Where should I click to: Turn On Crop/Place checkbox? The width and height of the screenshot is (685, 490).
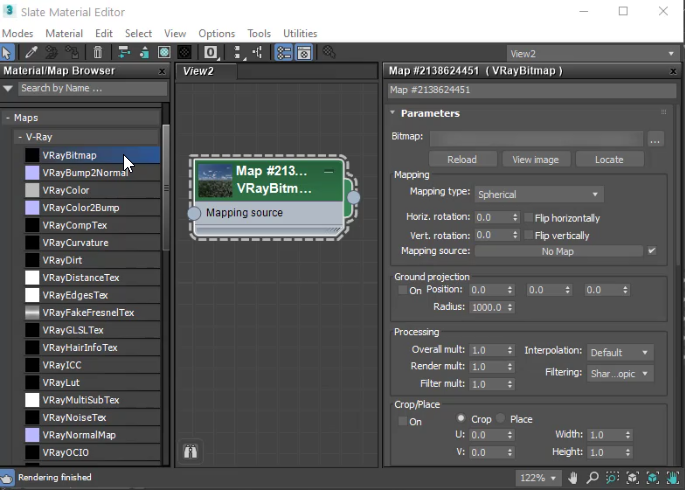403,421
